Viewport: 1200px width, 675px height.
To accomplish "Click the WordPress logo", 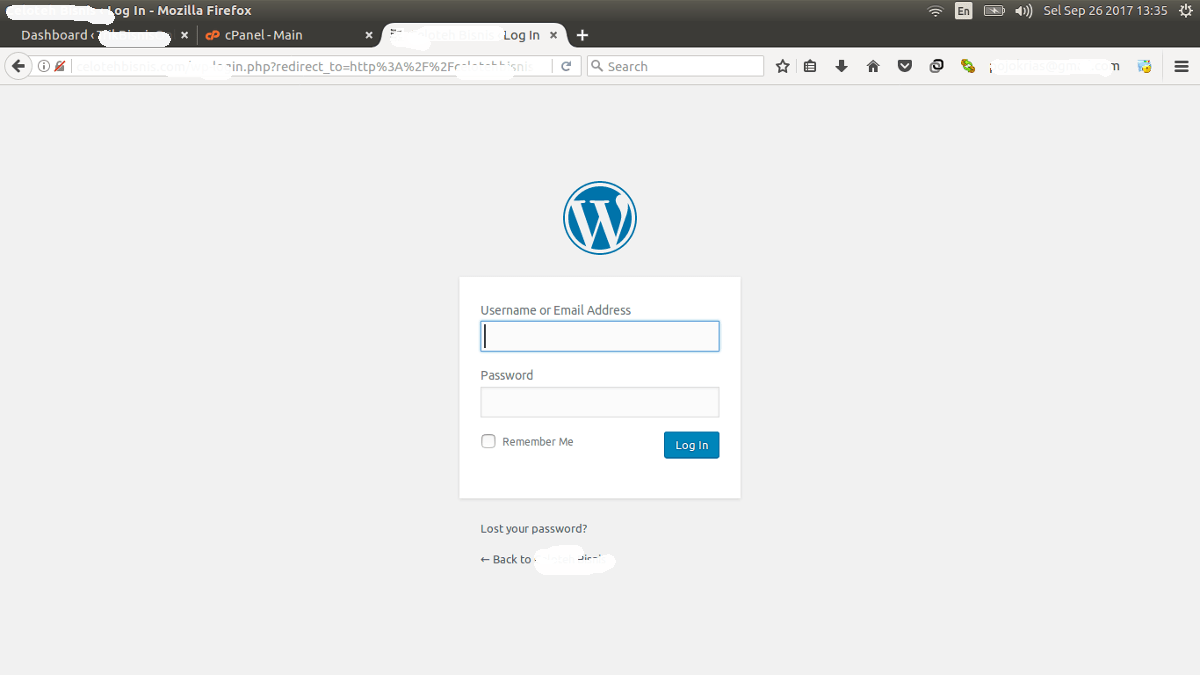I will [x=600, y=218].
